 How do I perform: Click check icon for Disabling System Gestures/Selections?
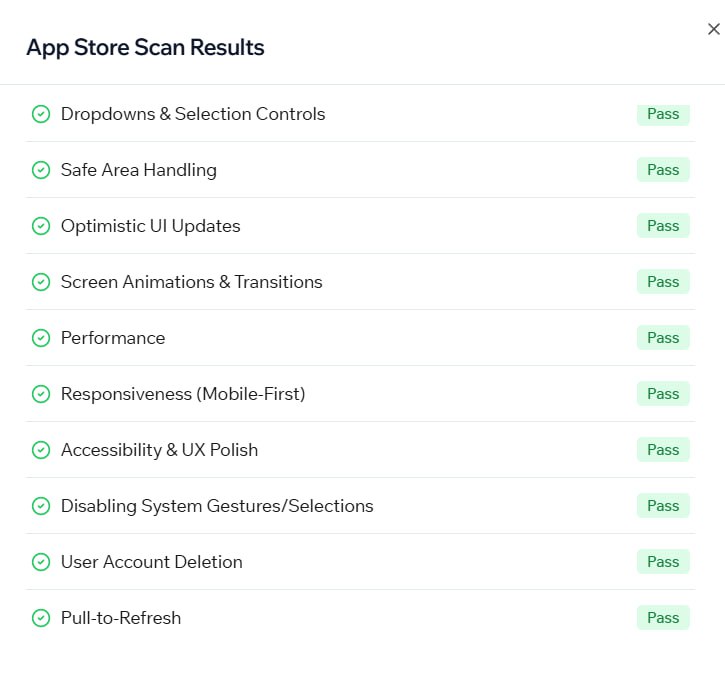click(x=41, y=506)
